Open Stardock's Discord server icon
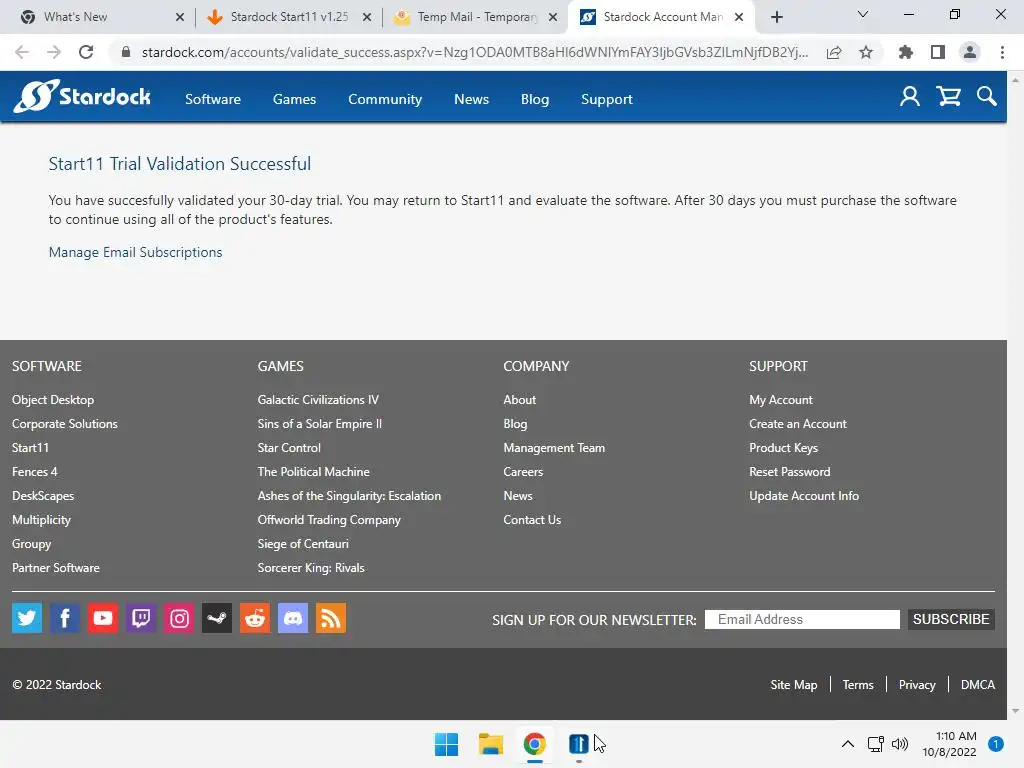This screenshot has height=768, width=1024. tap(293, 618)
